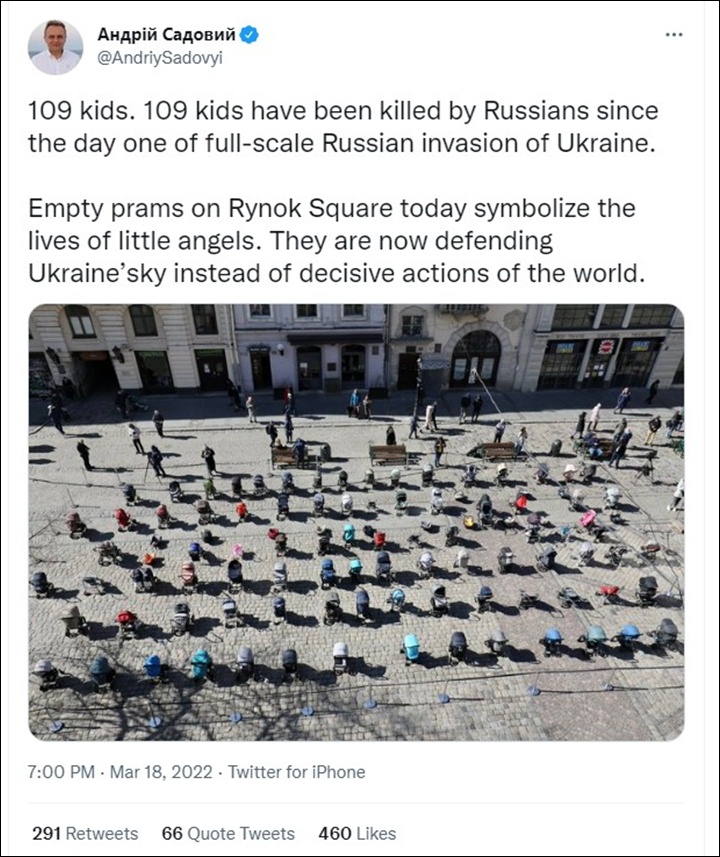Click the number 460 in tweet stats
The width and height of the screenshot is (720, 857).
335,833
